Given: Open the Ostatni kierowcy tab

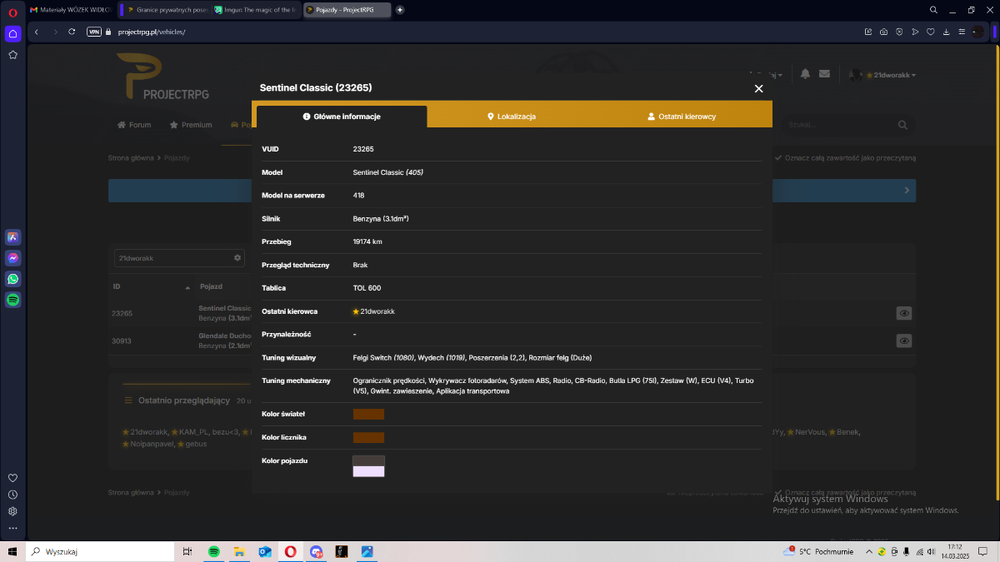Looking at the screenshot, I should click(x=682, y=117).
